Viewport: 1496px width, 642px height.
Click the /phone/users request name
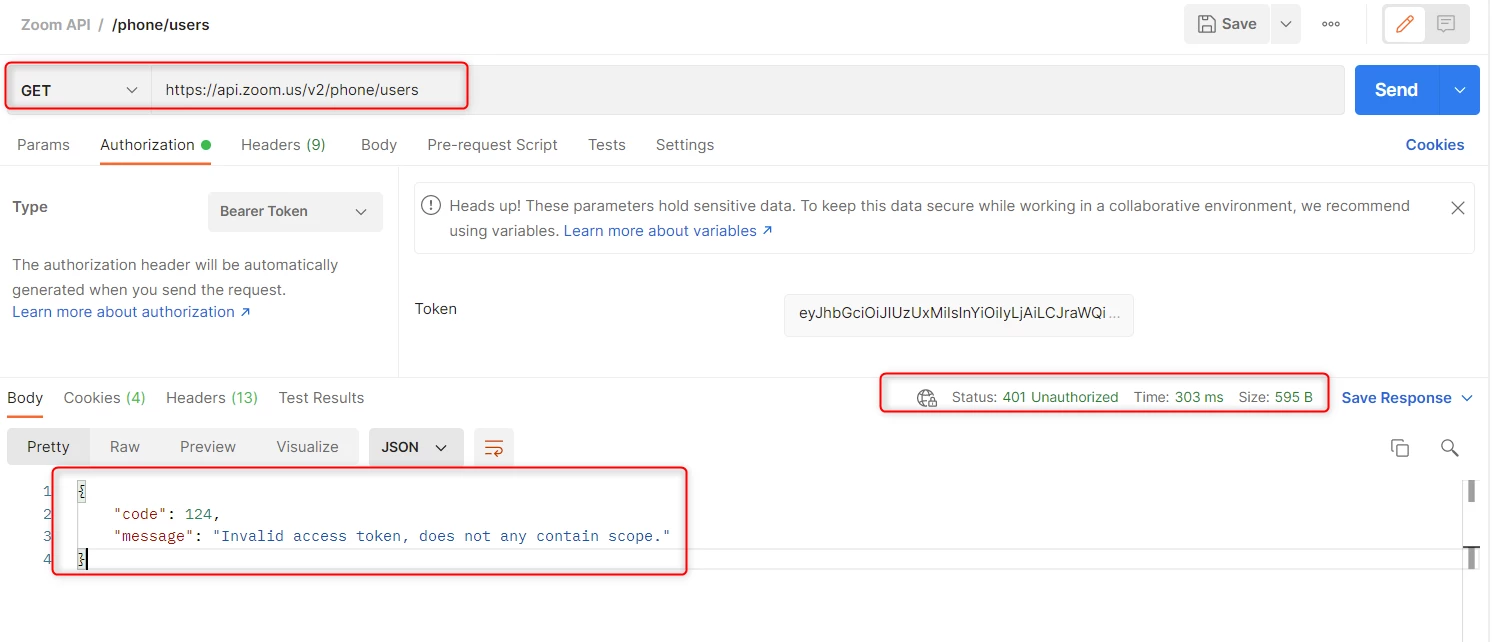(161, 25)
